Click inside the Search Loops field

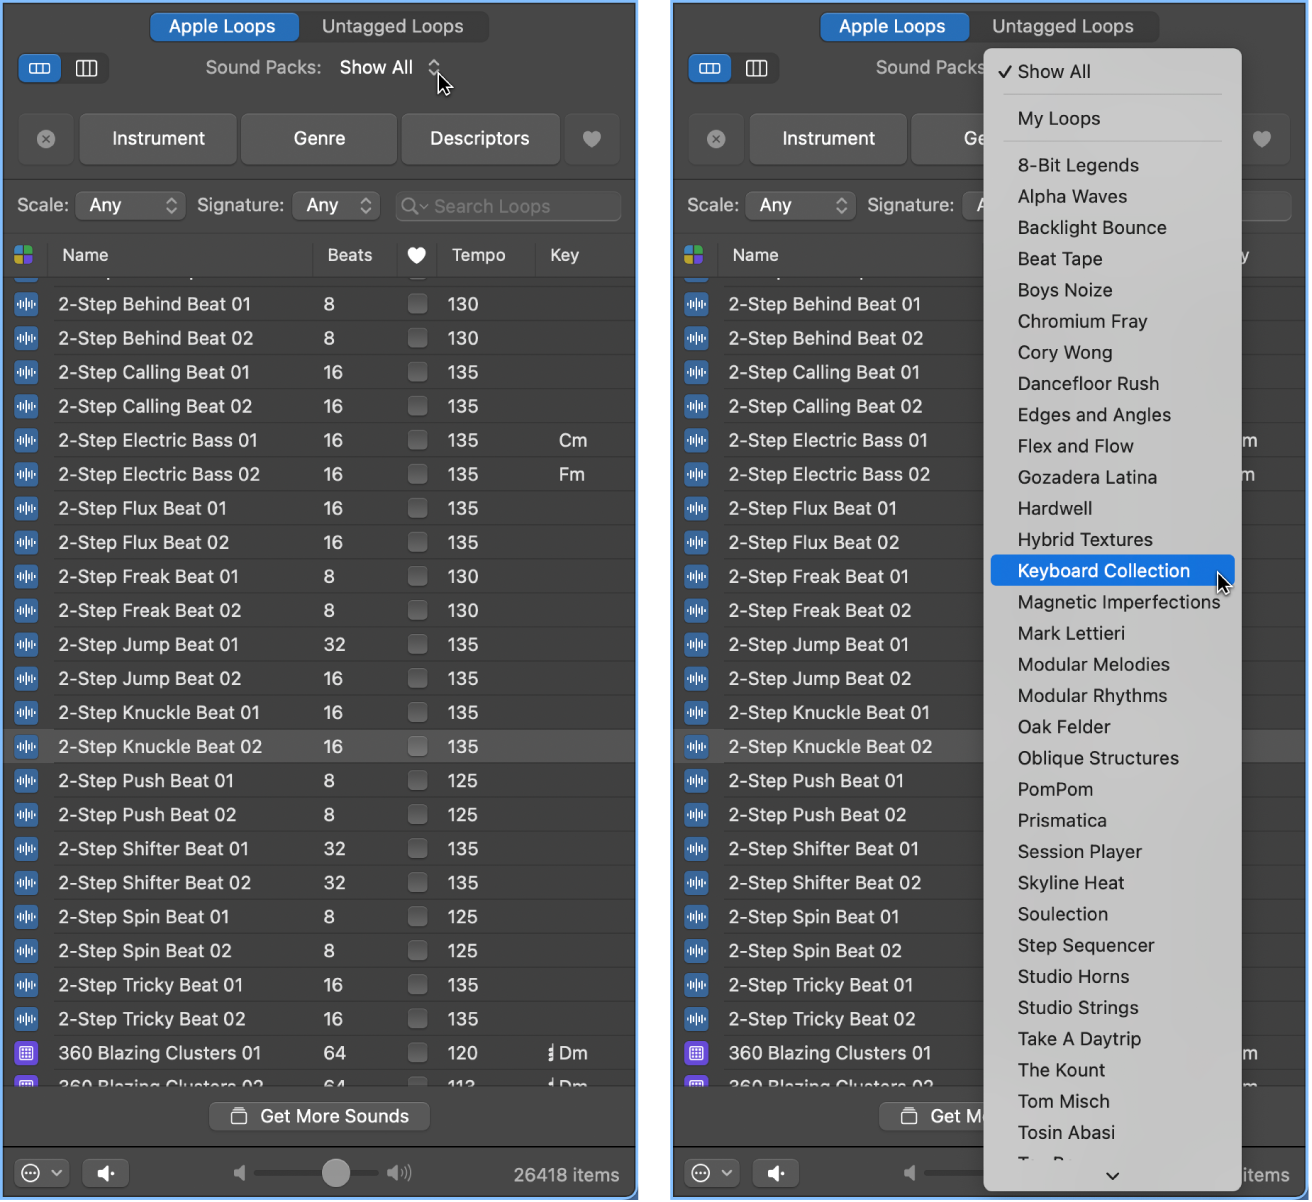508,206
